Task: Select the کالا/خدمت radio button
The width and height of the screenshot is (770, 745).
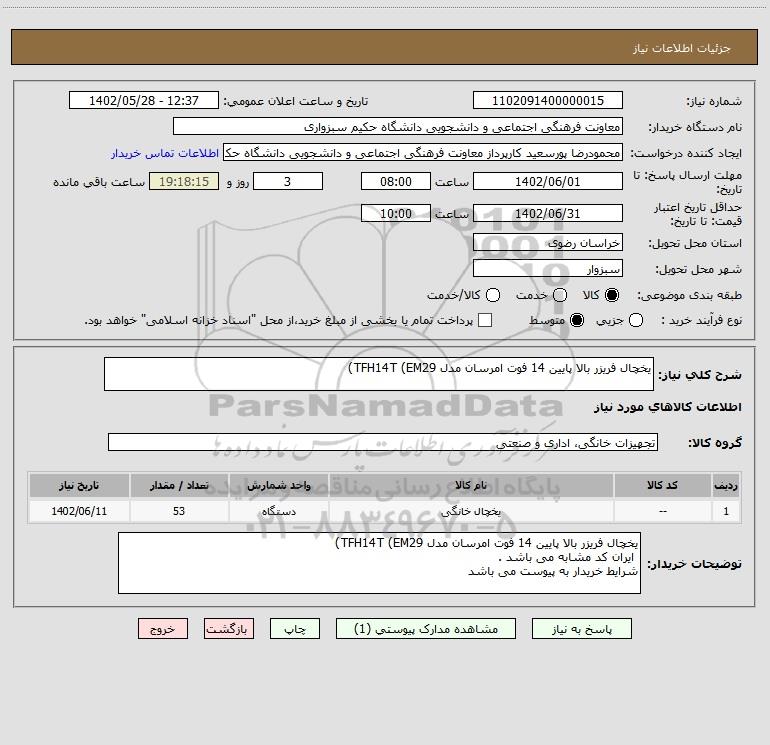Action: [x=493, y=295]
